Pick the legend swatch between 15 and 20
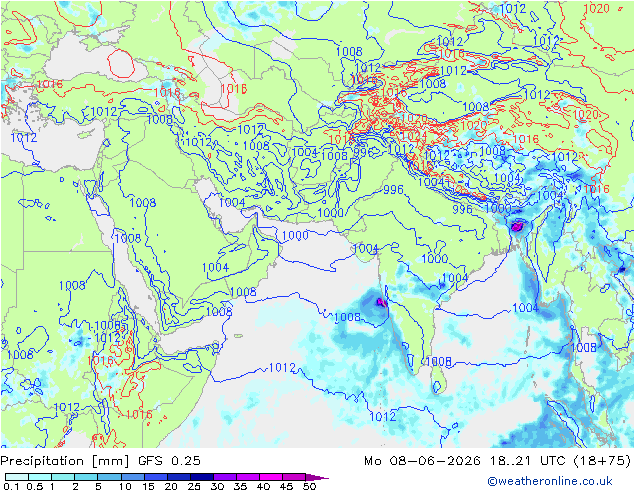Viewport: 634px width, 490px height. [x=155, y=477]
